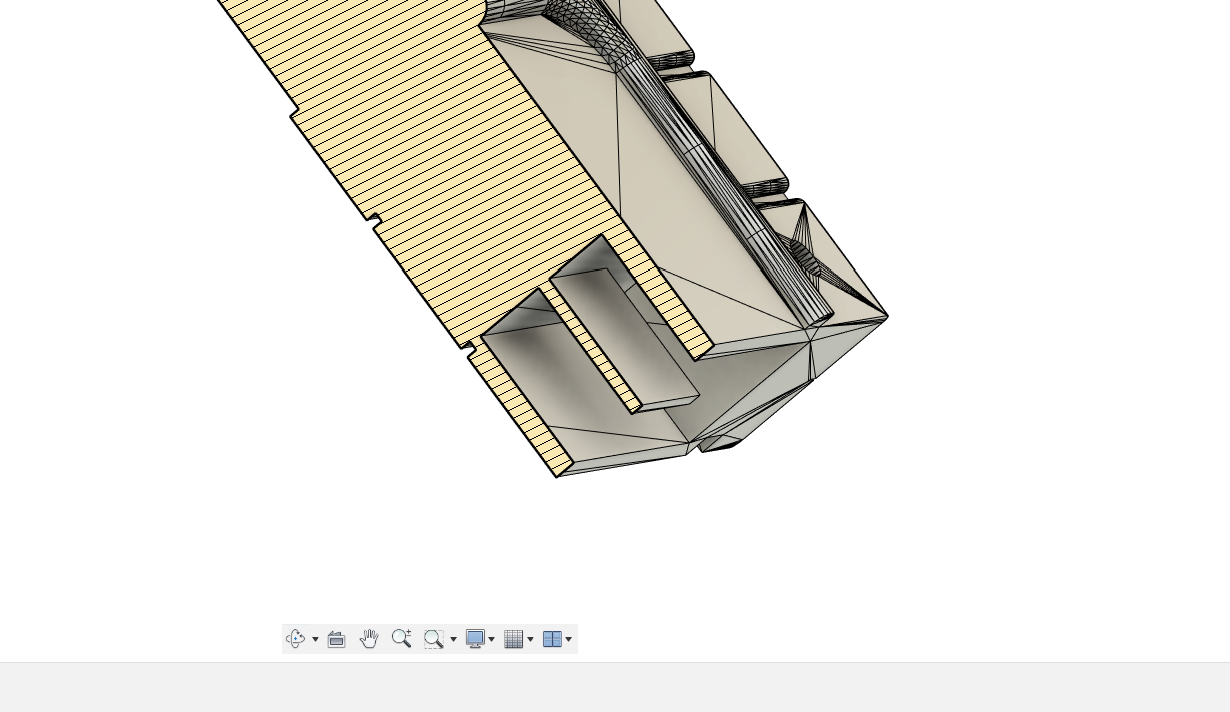1230x712 pixels.
Task: Open Display Settings monitor icon
Action: coord(475,639)
